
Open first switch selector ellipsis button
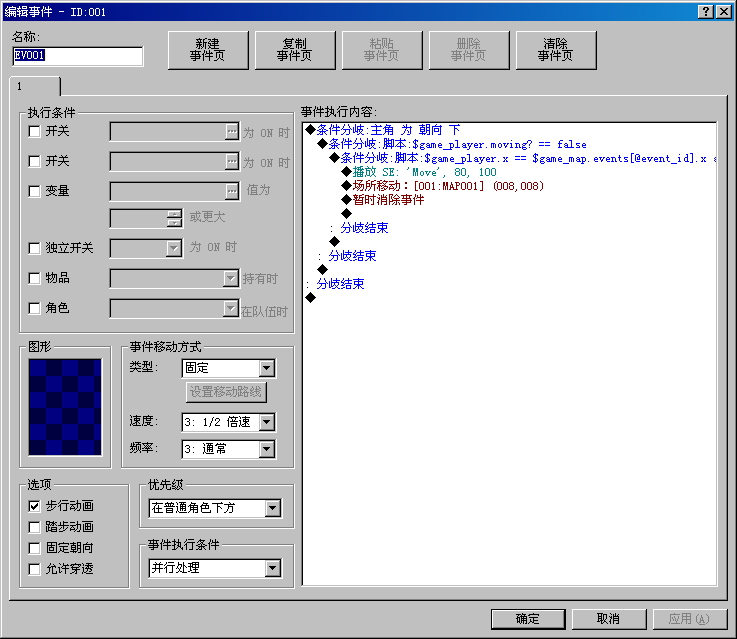coord(232,132)
